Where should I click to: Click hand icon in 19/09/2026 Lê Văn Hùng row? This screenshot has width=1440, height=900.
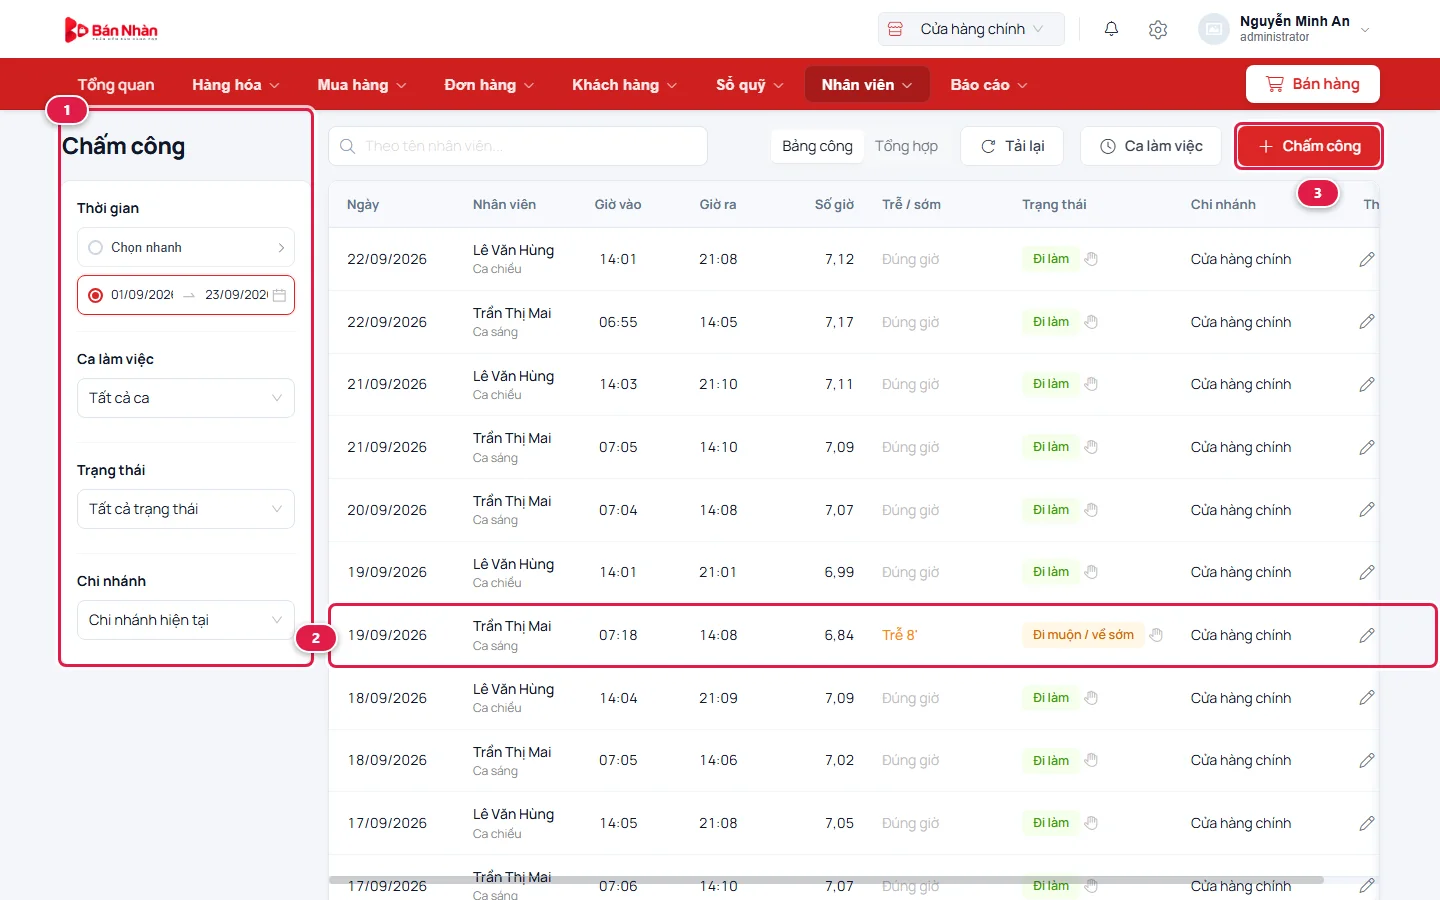(1092, 572)
